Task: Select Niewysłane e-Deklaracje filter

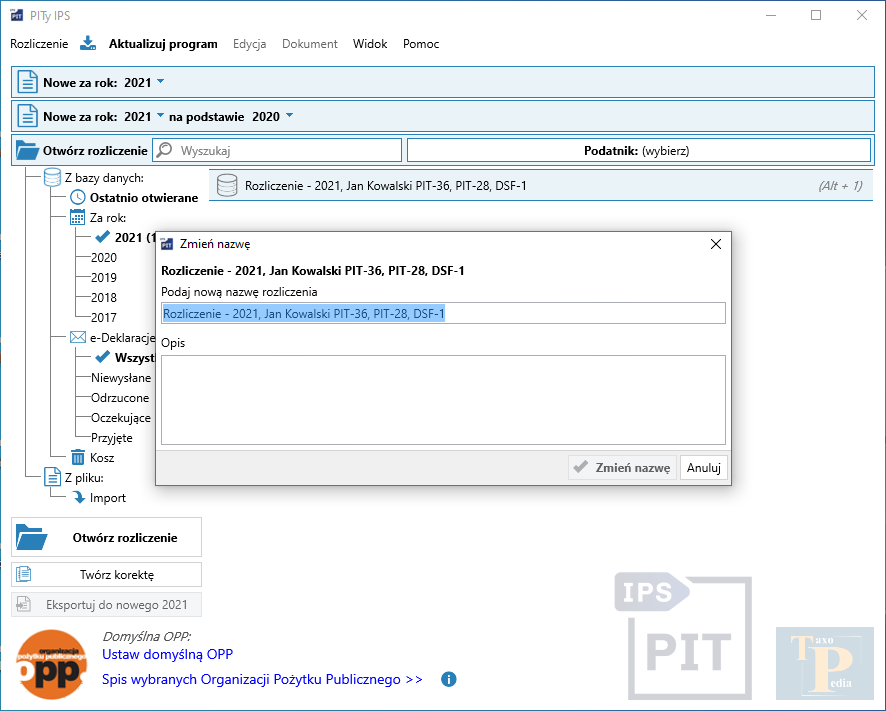Action: coord(121,378)
